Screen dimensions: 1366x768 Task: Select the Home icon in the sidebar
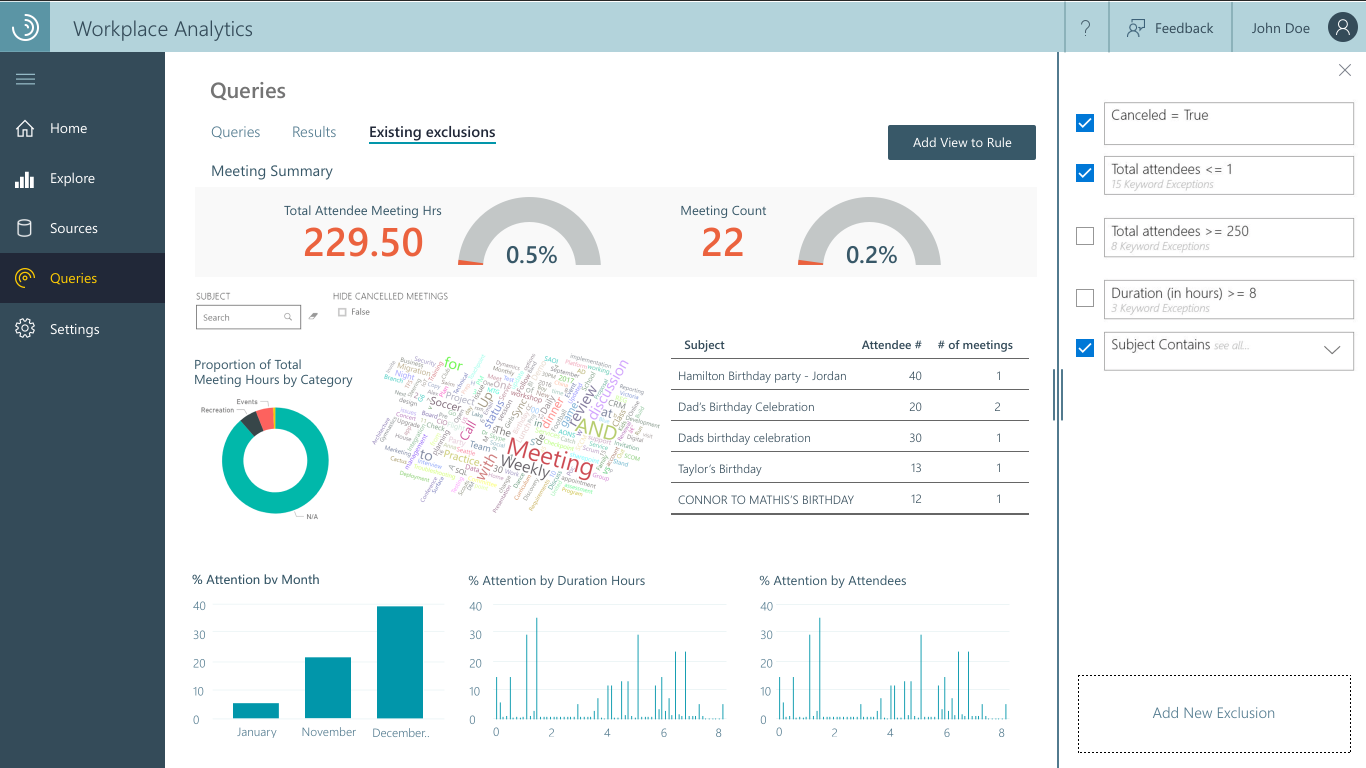[24, 128]
